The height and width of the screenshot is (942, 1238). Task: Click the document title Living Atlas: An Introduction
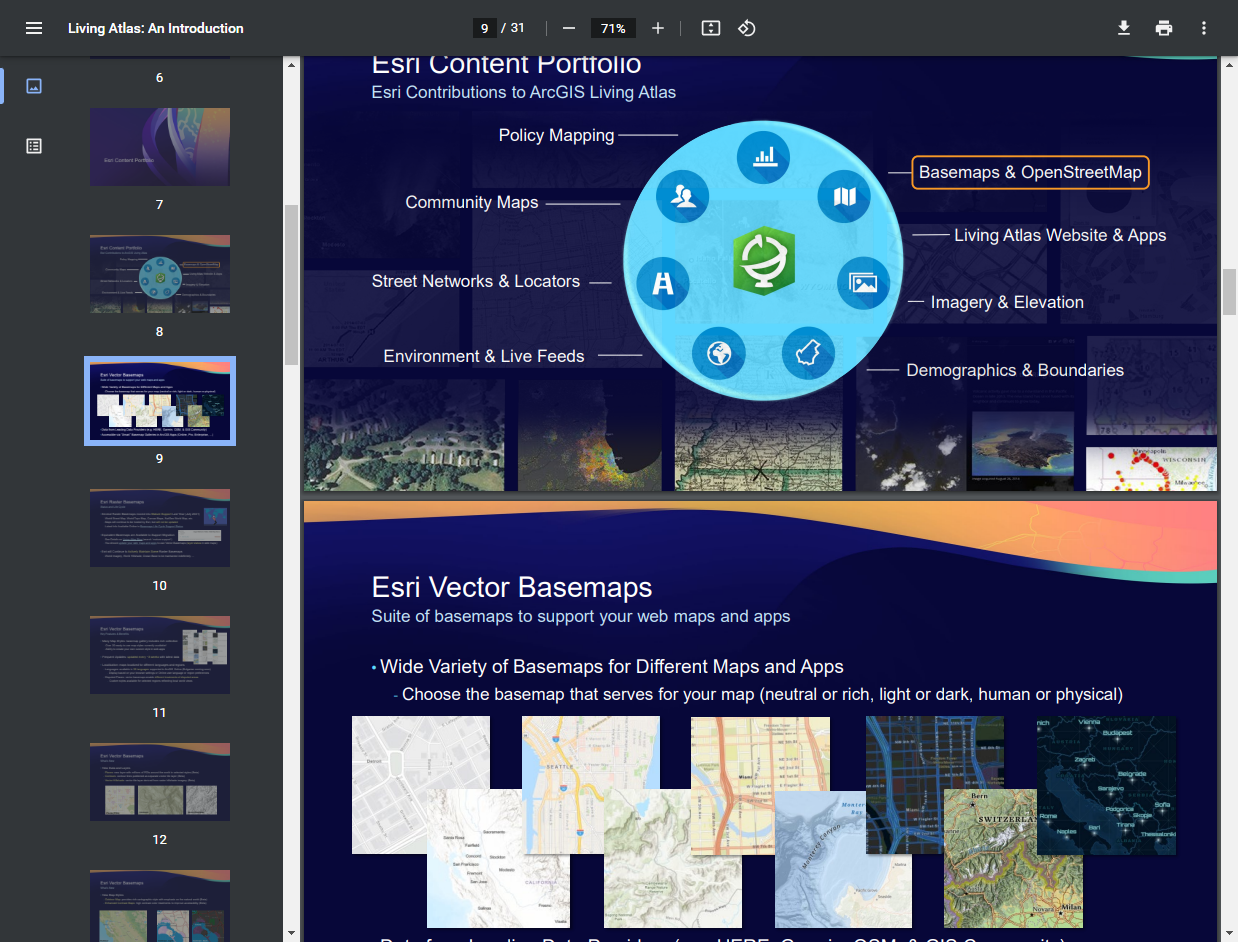pos(156,28)
